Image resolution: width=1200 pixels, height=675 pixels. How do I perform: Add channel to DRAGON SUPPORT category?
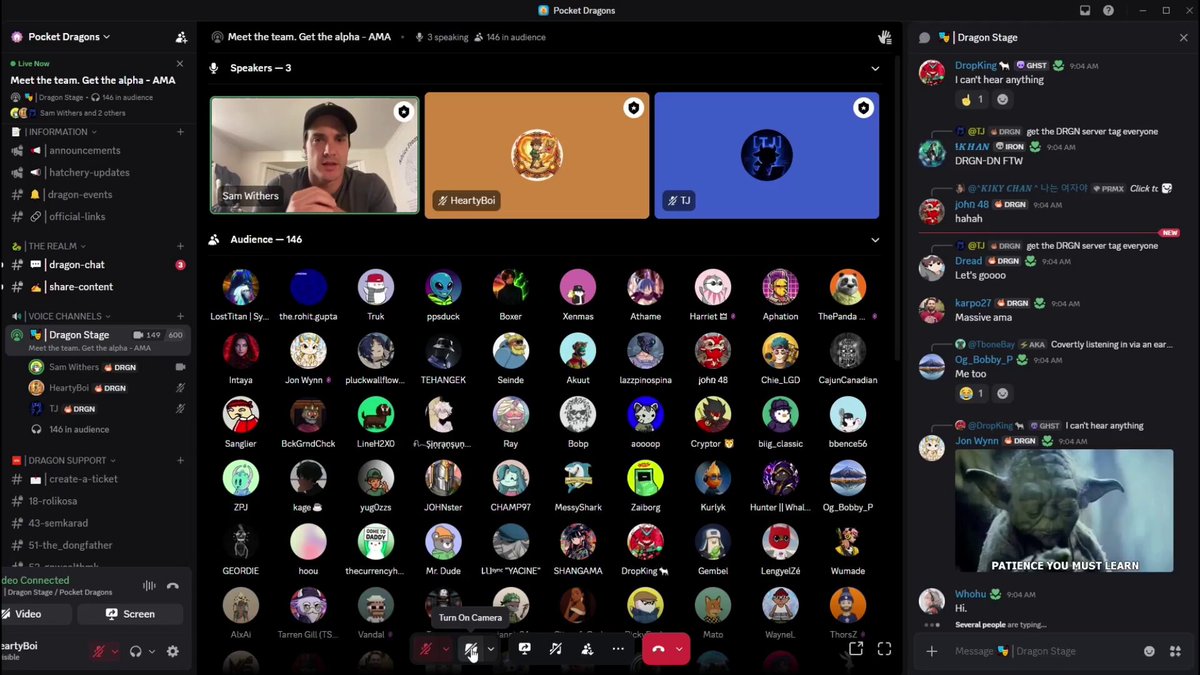click(x=180, y=460)
